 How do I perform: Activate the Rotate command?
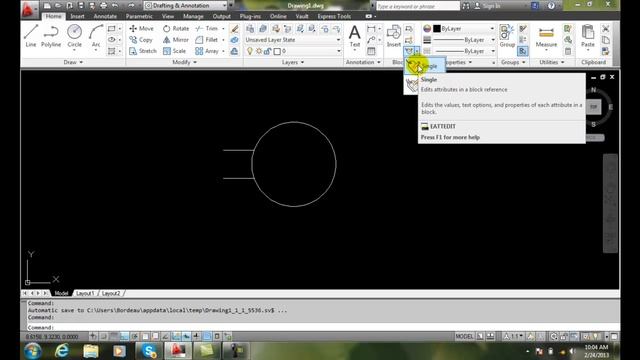pyautogui.click(x=176, y=29)
